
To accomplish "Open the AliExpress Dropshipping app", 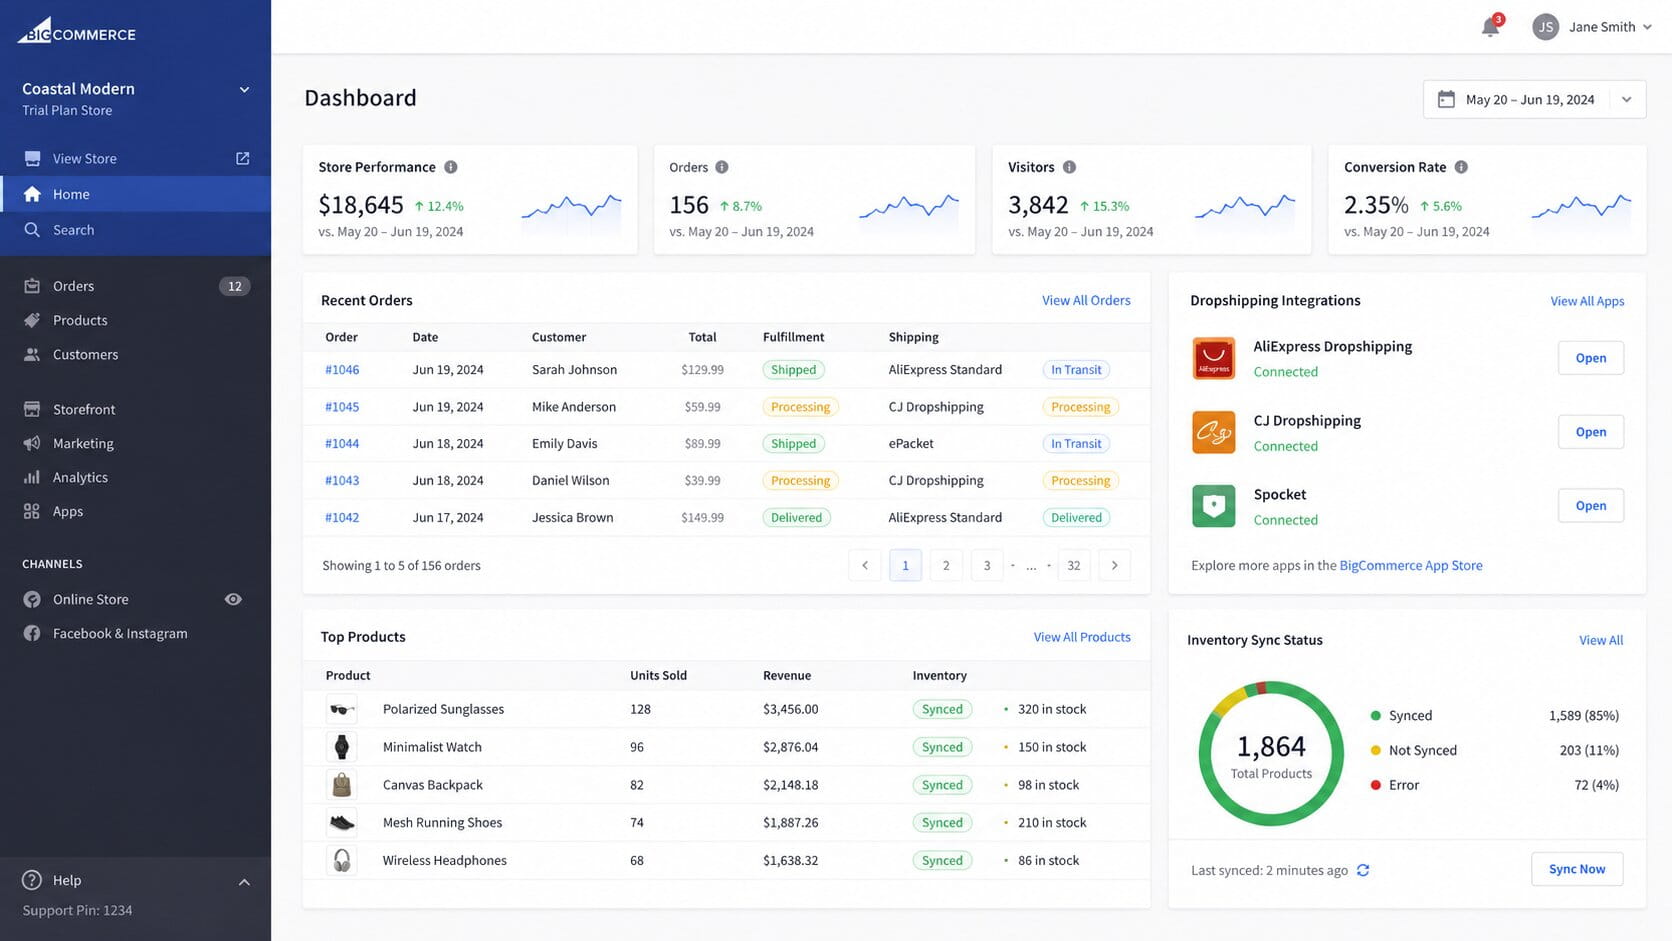I will 1590,358.
